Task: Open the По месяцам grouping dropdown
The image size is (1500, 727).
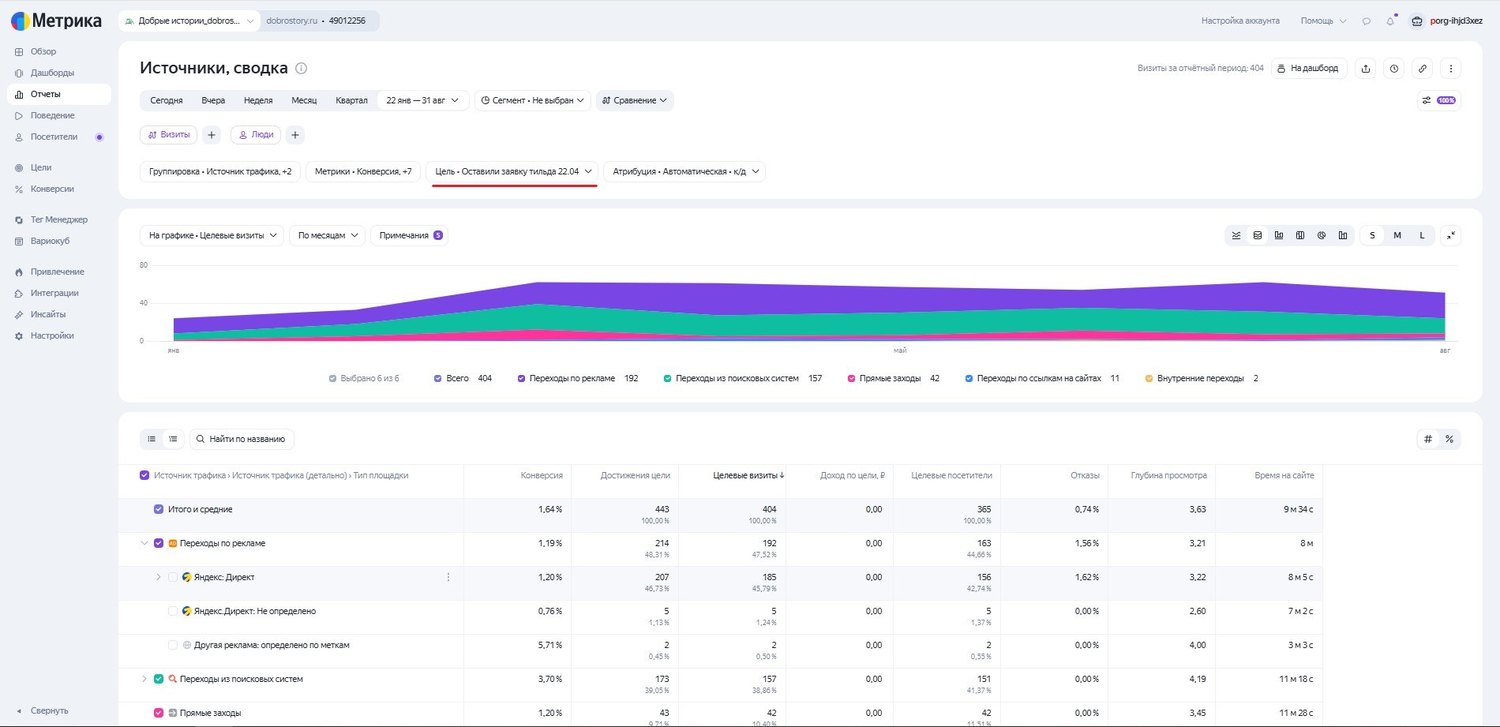Action: click(x=329, y=235)
